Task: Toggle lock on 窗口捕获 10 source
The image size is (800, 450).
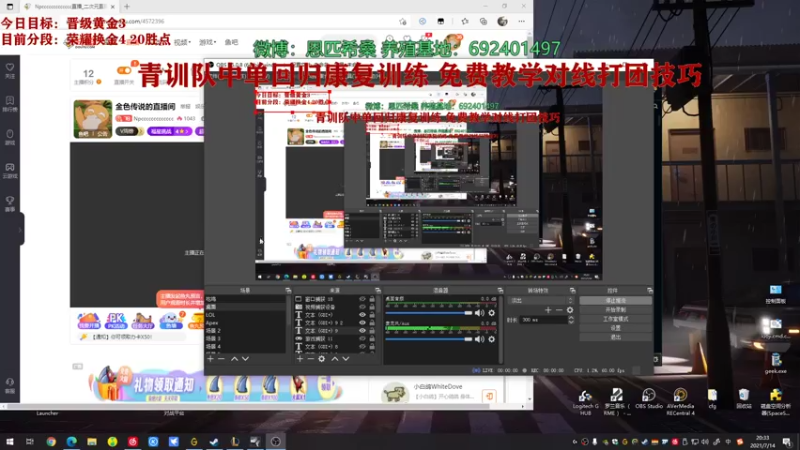Action: (x=372, y=299)
